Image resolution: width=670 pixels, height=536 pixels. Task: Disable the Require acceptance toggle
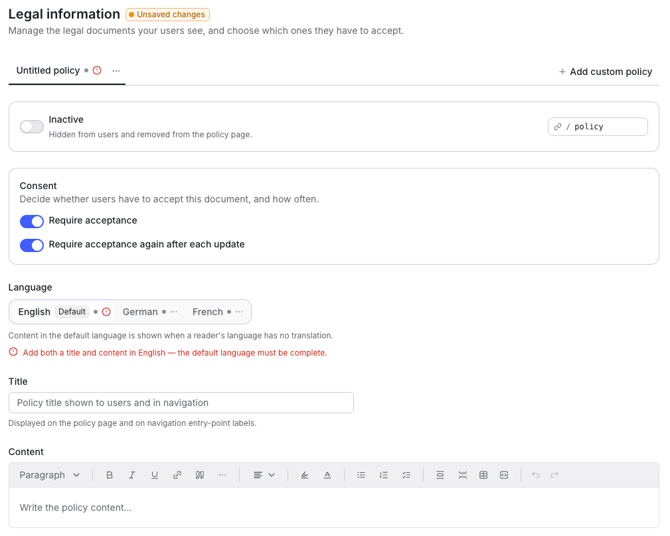(32, 221)
